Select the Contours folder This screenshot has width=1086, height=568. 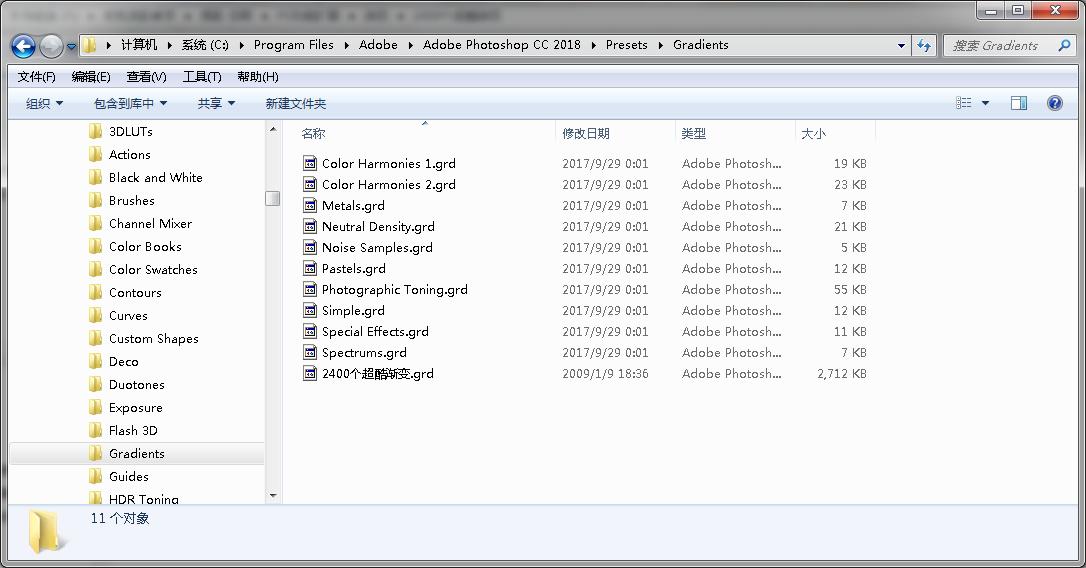[x=135, y=292]
